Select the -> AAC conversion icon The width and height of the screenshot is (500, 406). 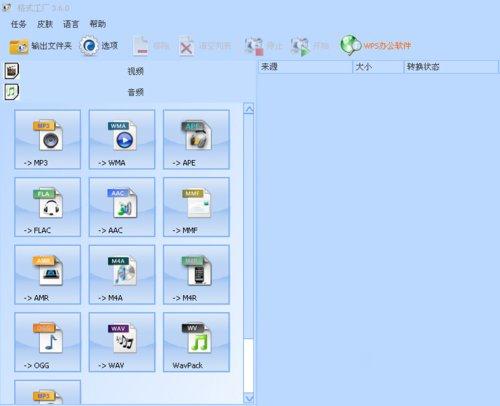(x=122, y=207)
